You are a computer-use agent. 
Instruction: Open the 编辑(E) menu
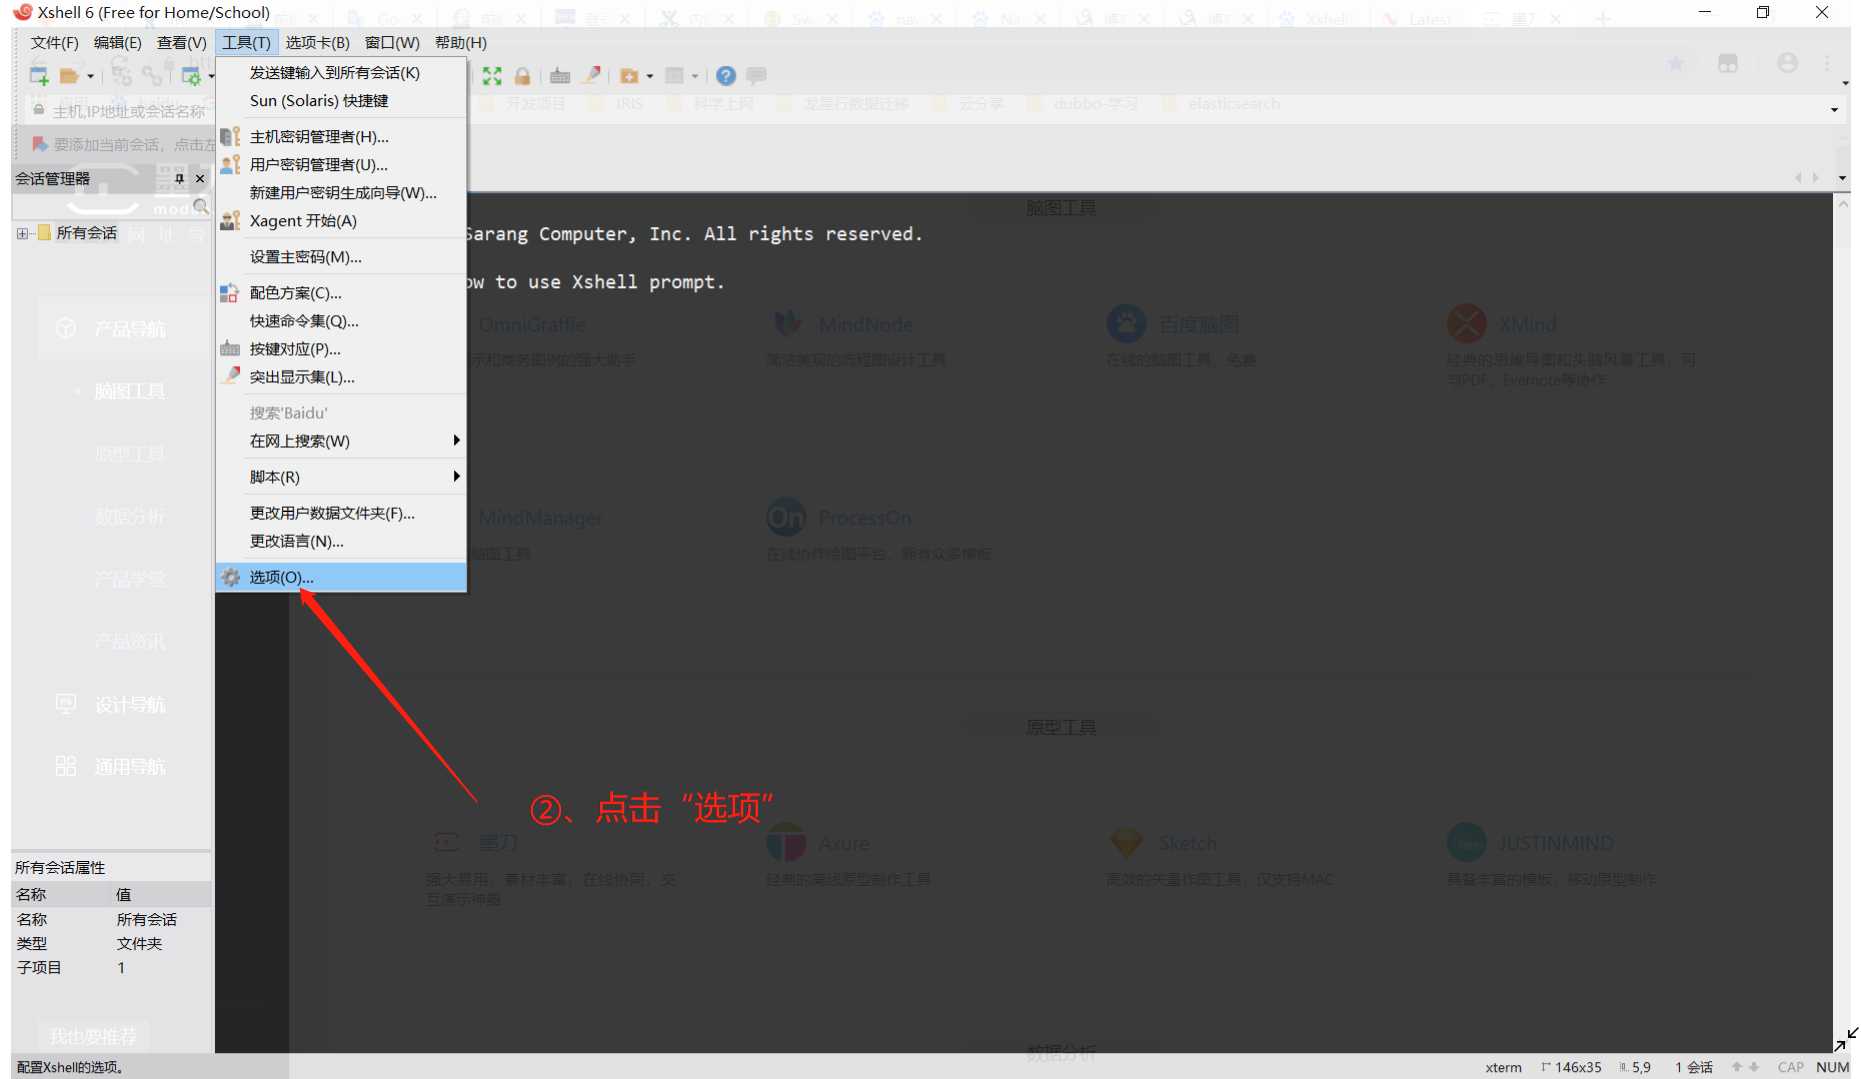pos(117,43)
